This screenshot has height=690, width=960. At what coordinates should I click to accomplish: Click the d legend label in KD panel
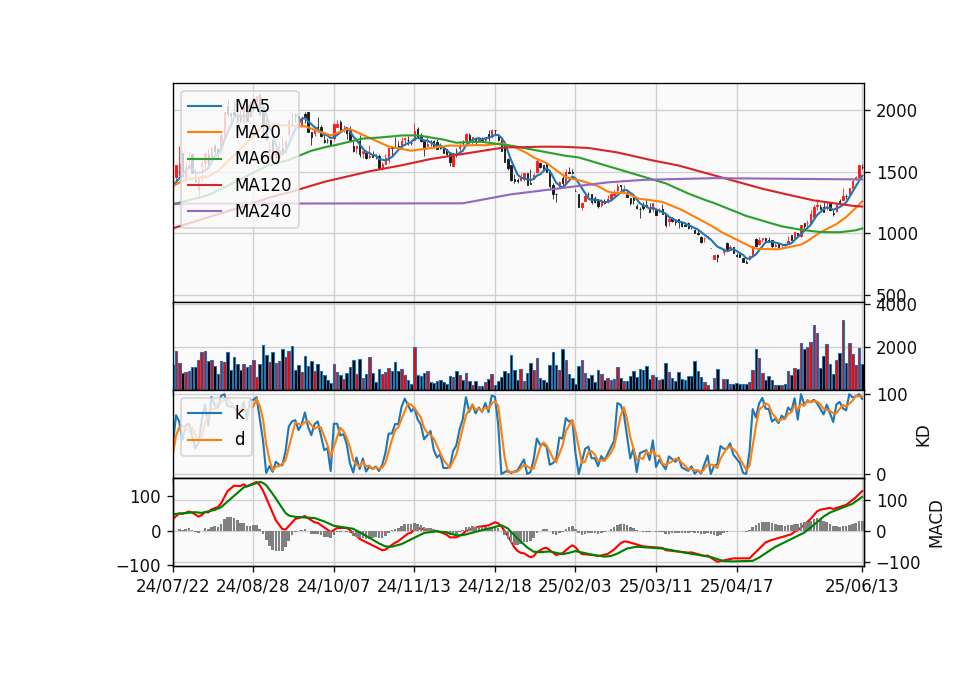click(240, 439)
